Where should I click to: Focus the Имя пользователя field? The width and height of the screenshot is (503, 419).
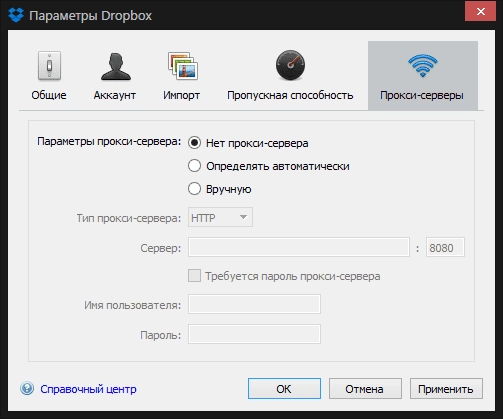click(x=254, y=304)
